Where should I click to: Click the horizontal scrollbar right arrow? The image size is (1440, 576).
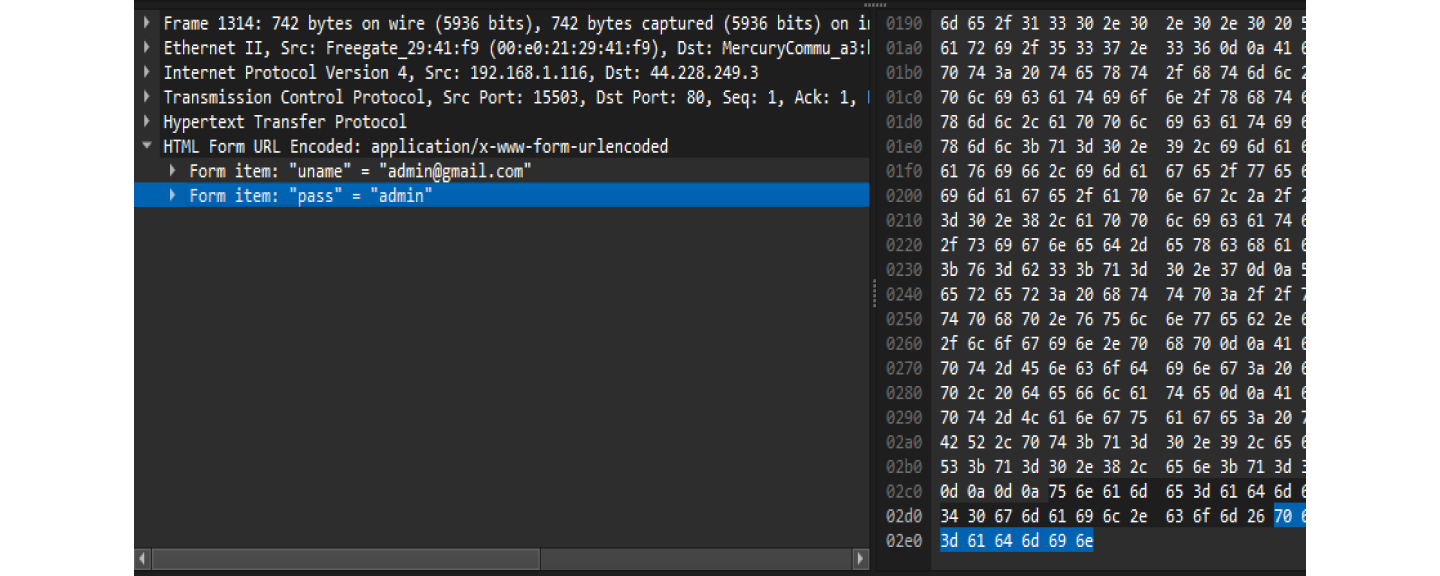pos(861,558)
